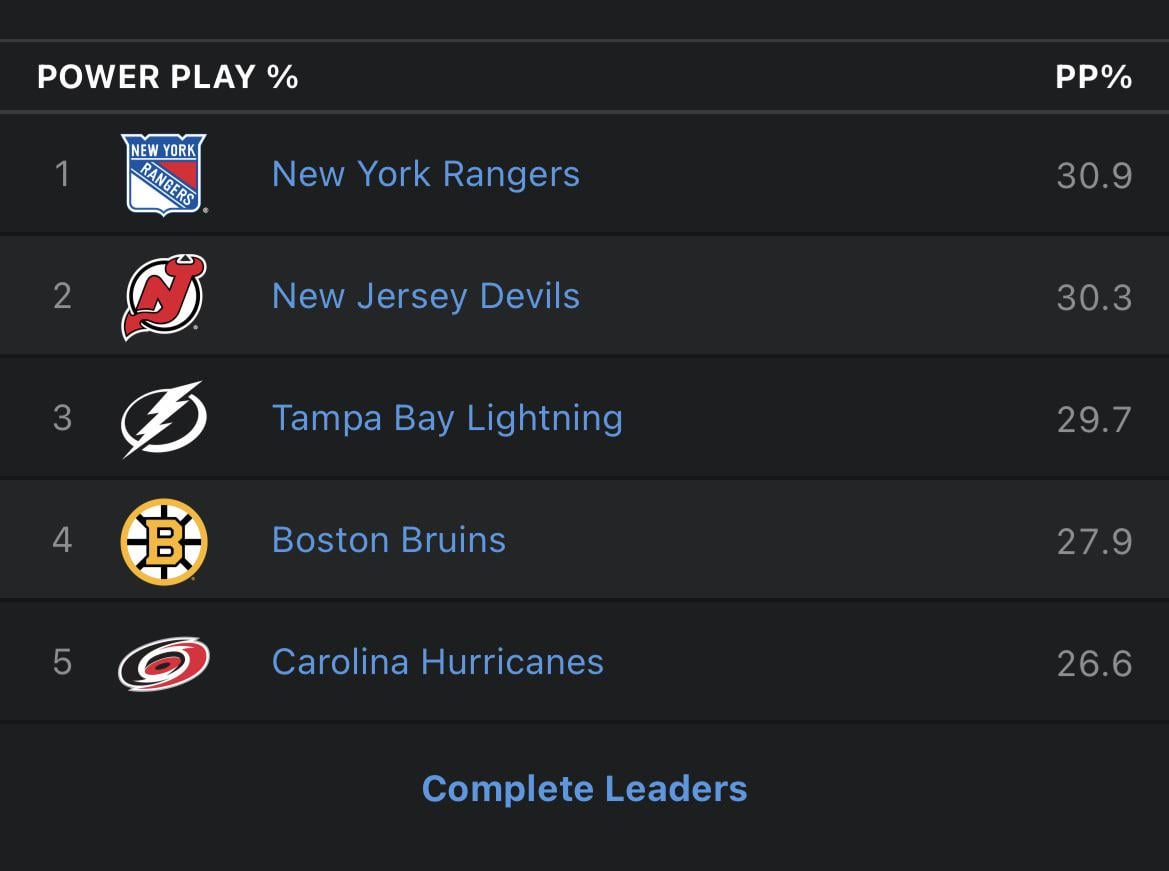Click the New Jersey Devils logo
1169x871 pixels.
click(x=164, y=297)
